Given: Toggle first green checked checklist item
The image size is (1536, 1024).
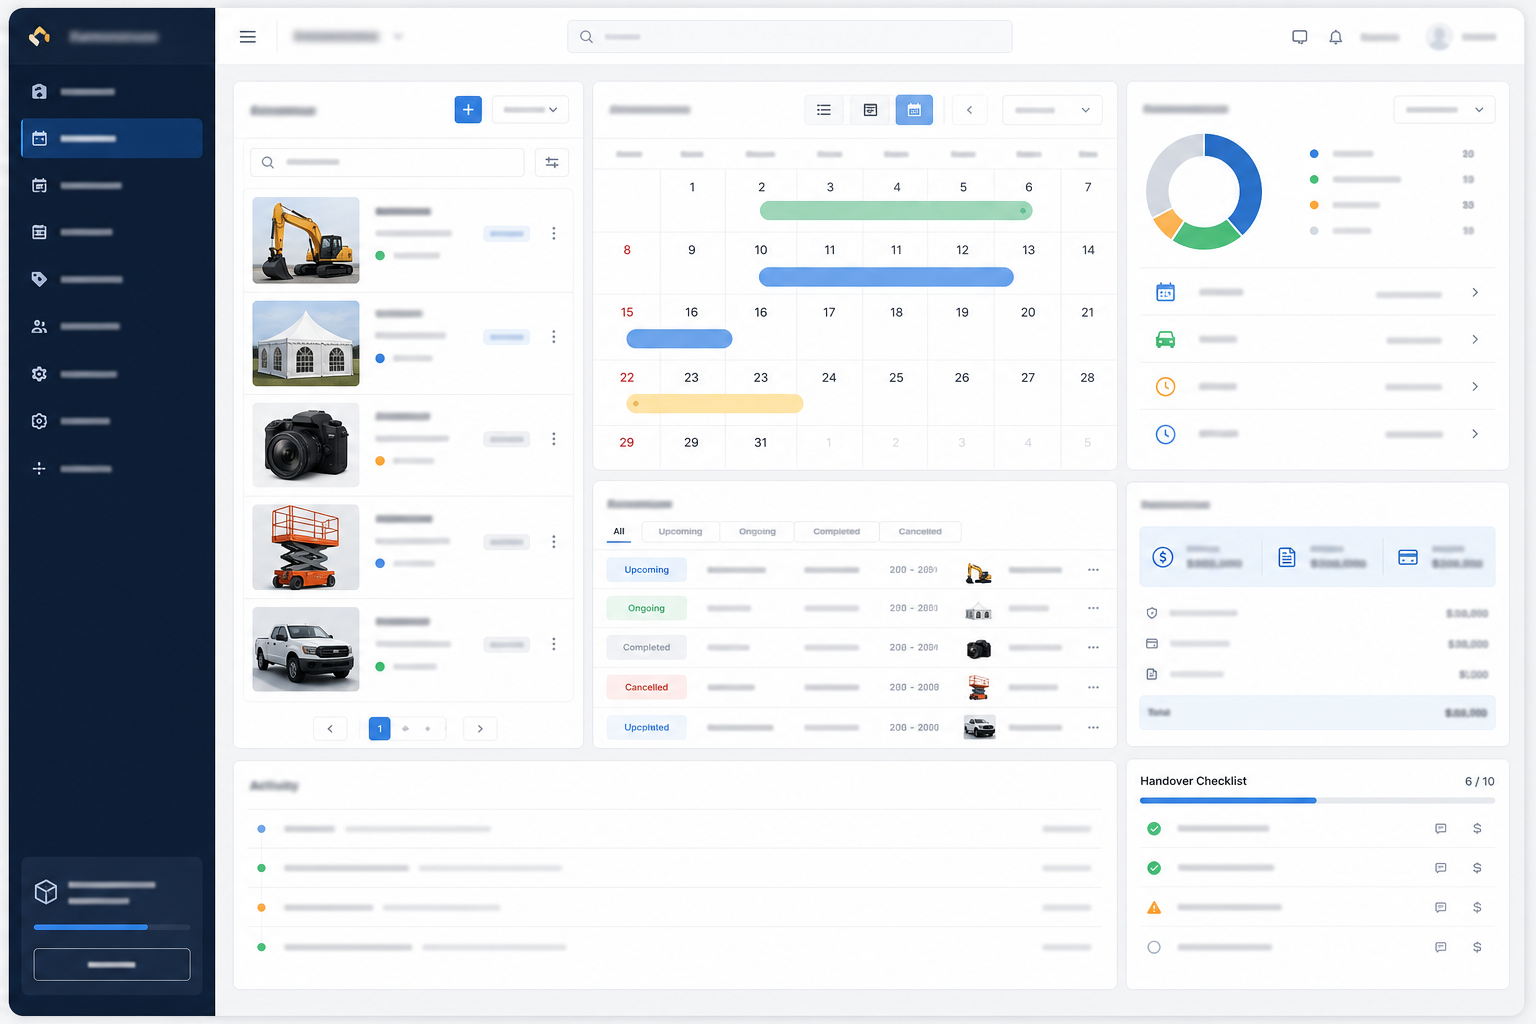Looking at the screenshot, I should (1154, 829).
